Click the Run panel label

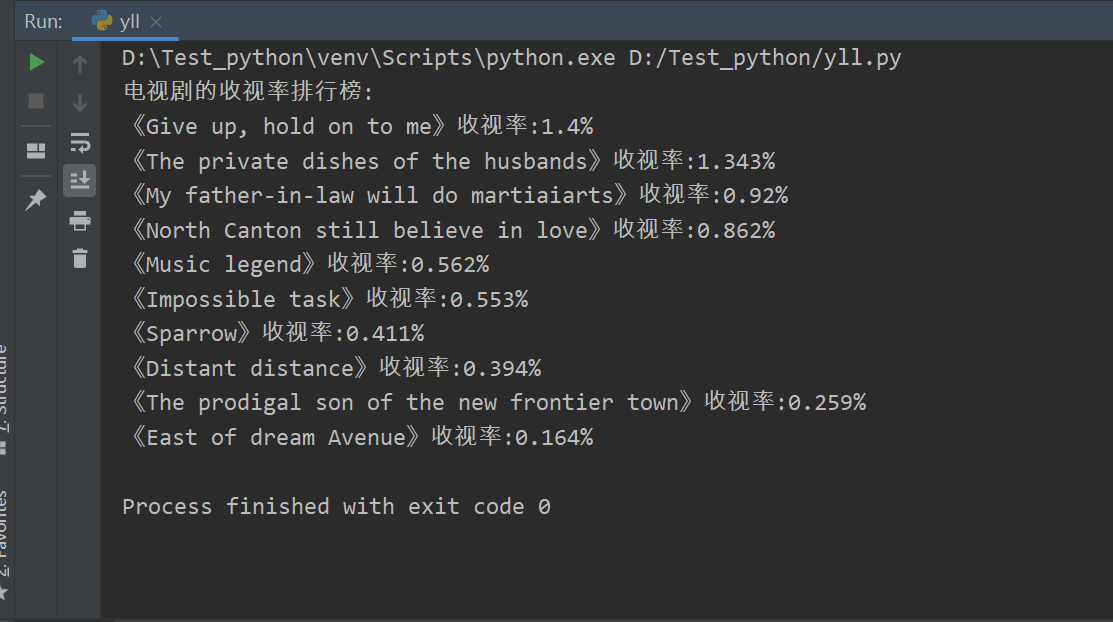[43, 21]
